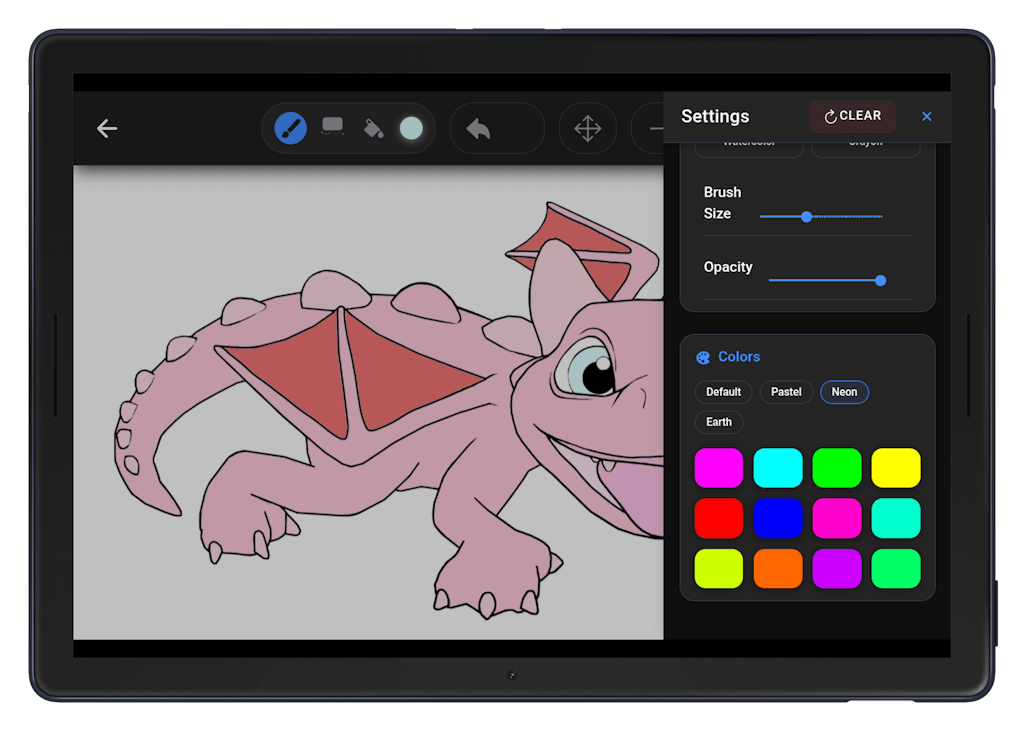Click the Colors palette icon

[x=703, y=357]
